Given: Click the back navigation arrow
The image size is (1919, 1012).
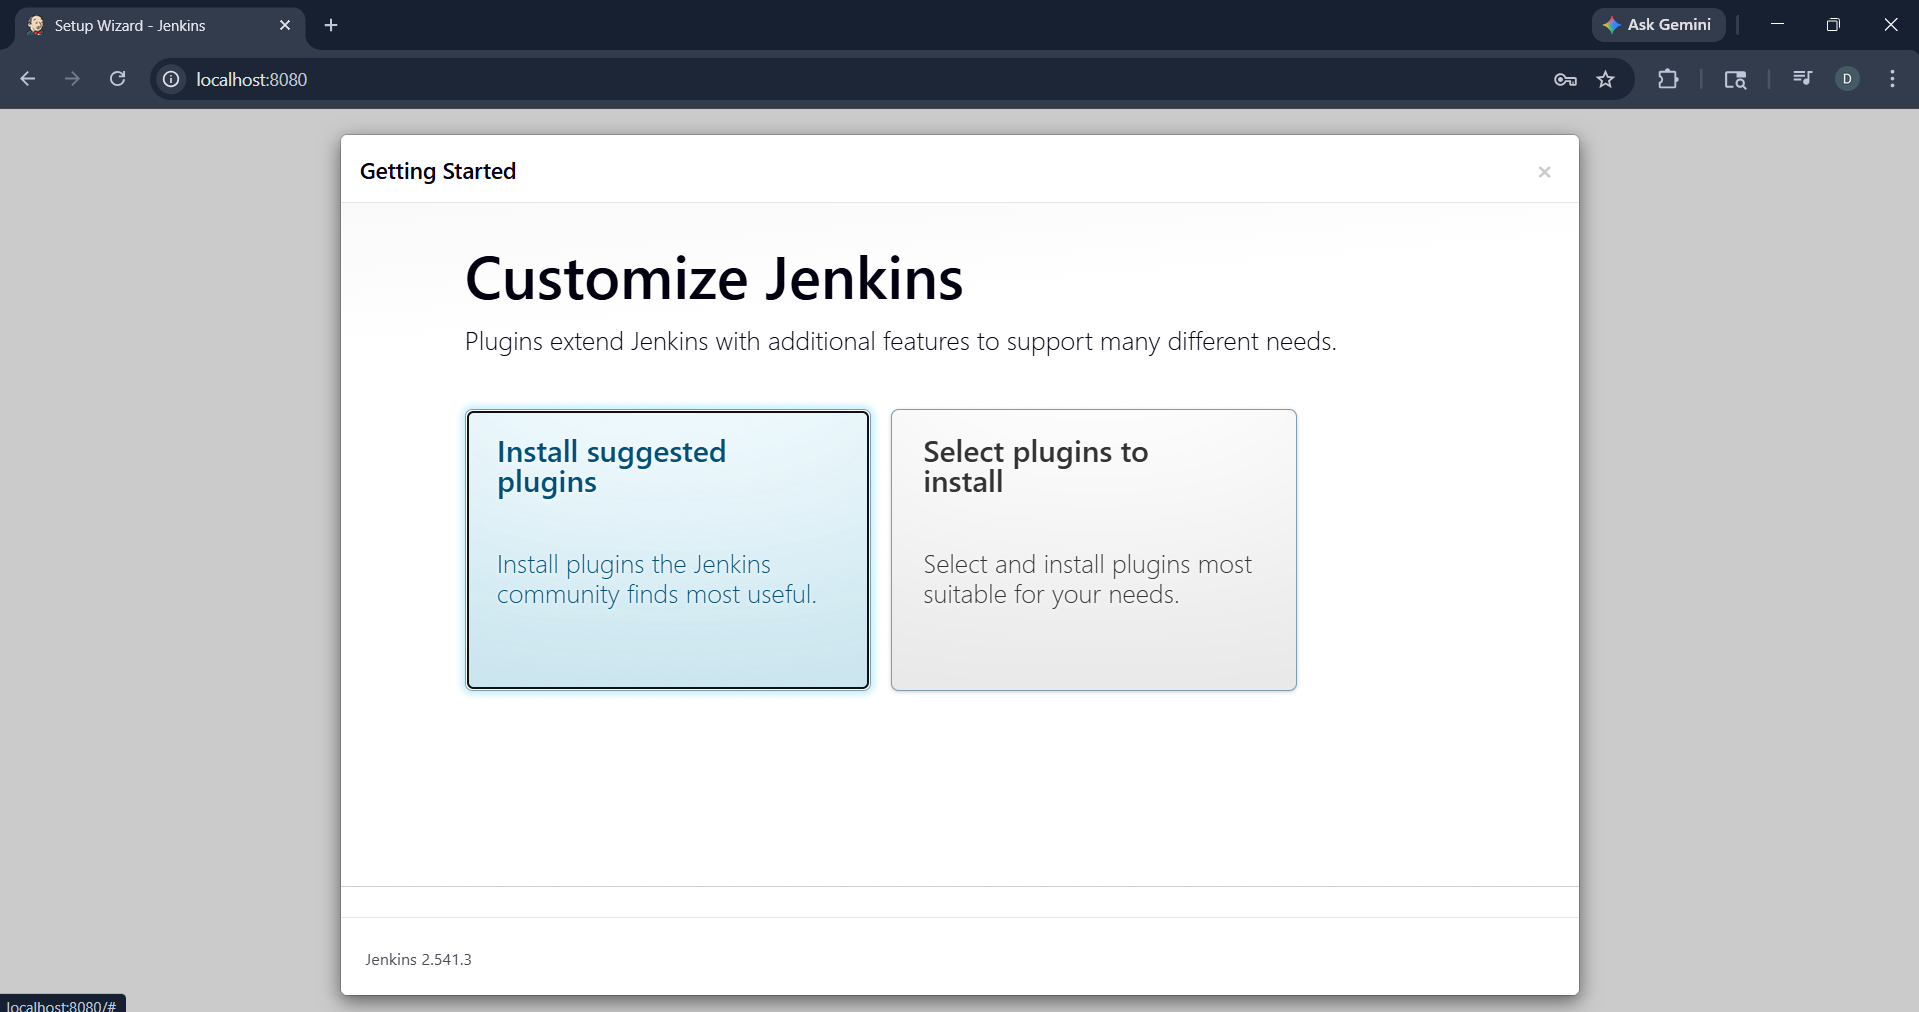Looking at the screenshot, I should pyautogui.click(x=27, y=79).
